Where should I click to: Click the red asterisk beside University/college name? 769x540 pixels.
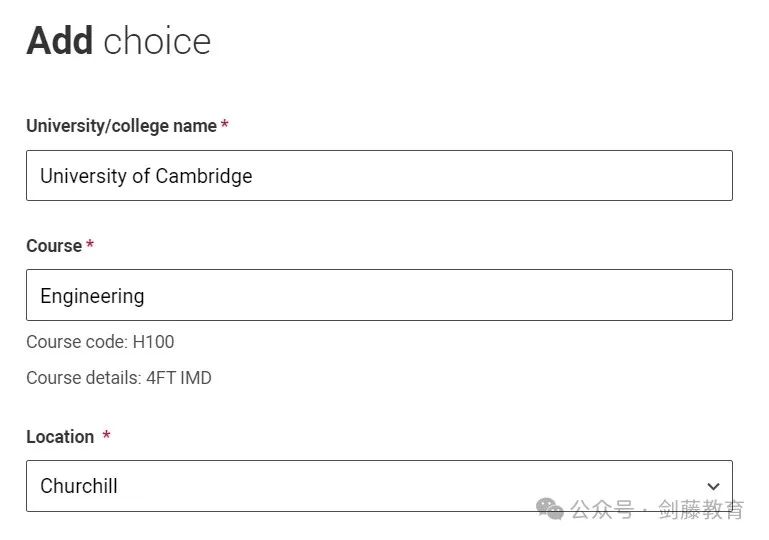coord(225,124)
